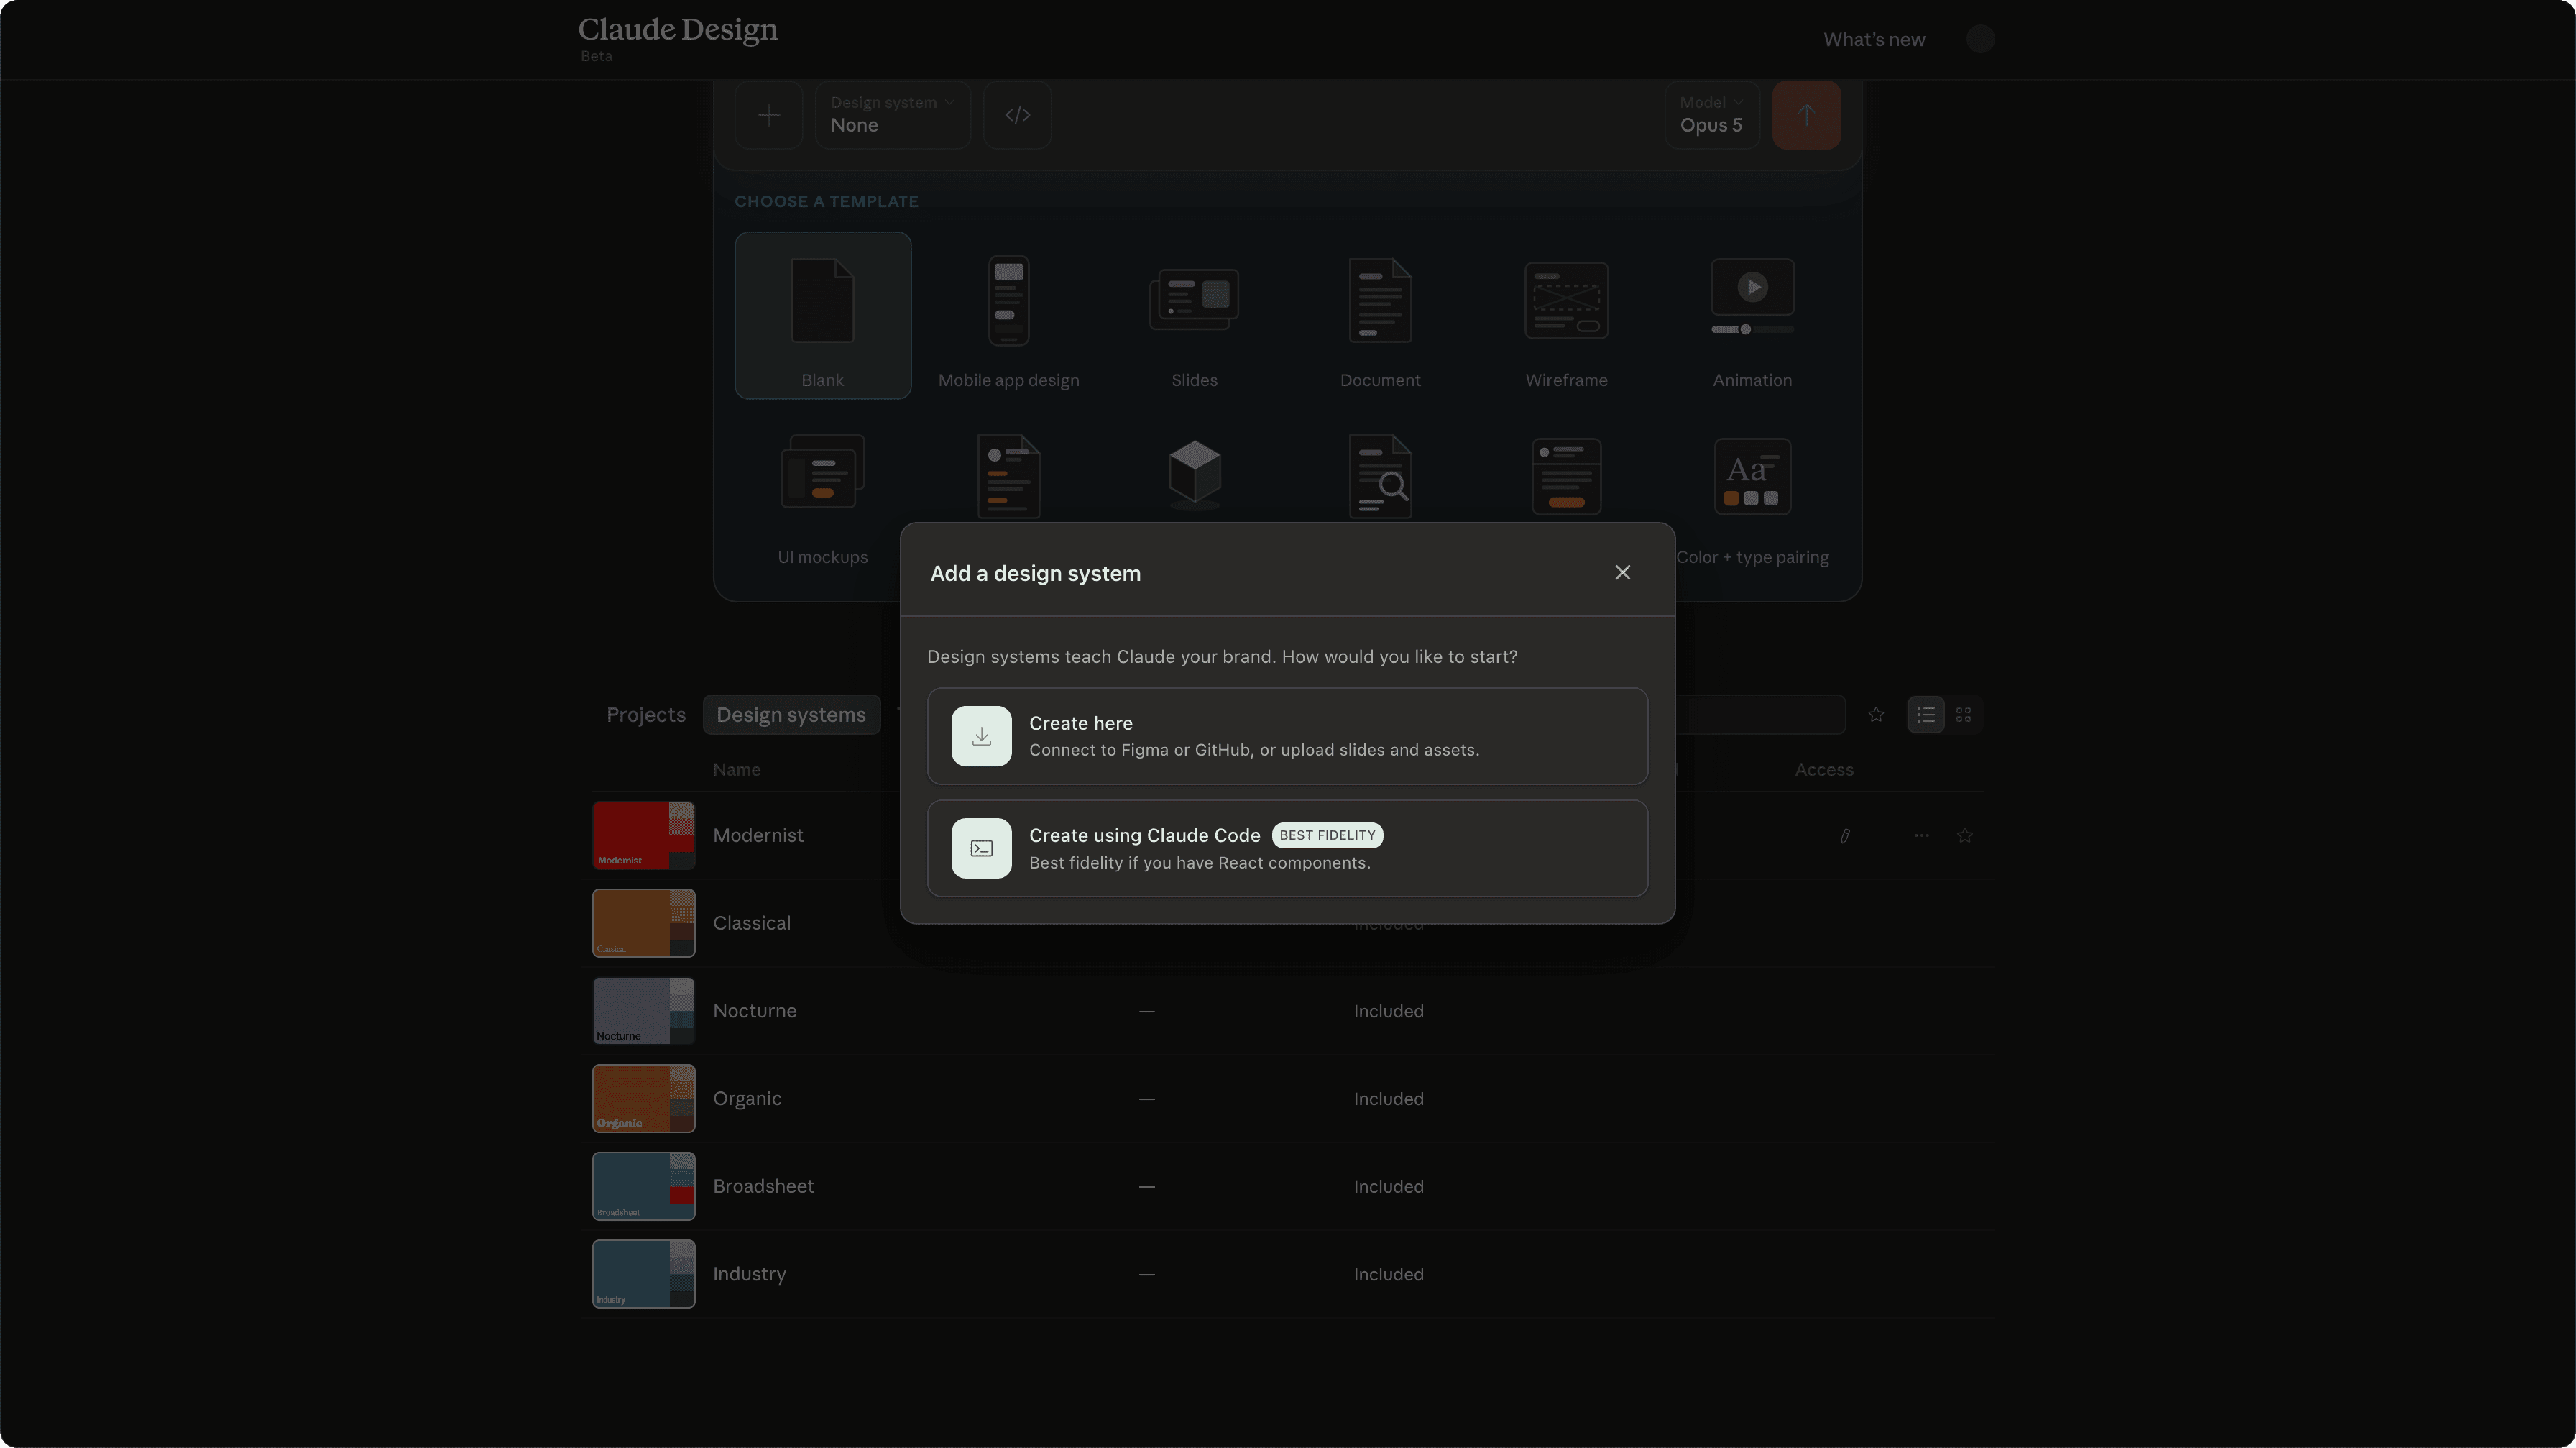Filter by starred using the star icon
This screenshot has width=2576, height=1448.
(1876, 714)
